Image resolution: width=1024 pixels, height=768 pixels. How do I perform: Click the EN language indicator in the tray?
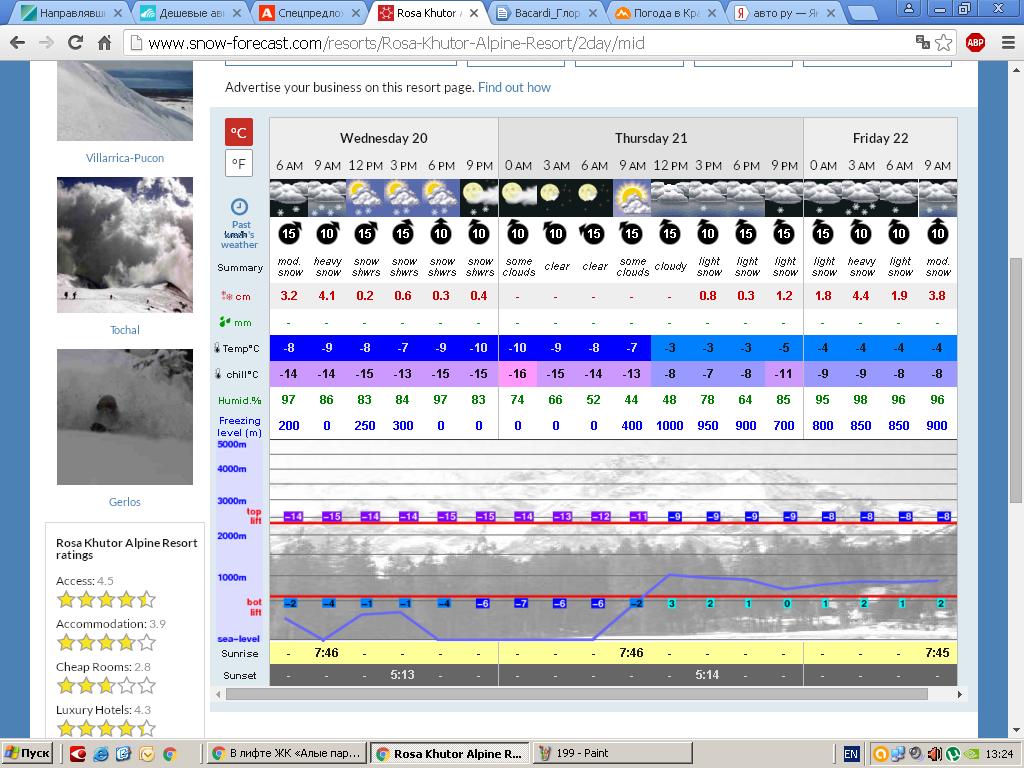pos(851,754)
